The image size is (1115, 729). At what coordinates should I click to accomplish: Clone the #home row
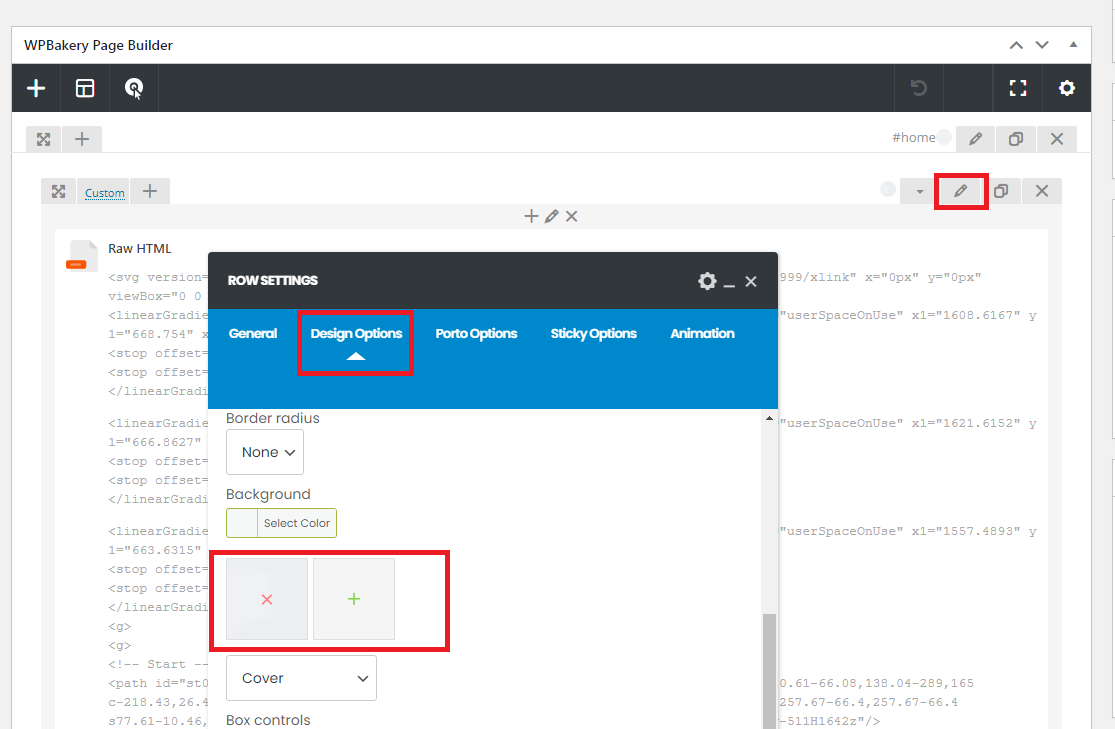1015,138
